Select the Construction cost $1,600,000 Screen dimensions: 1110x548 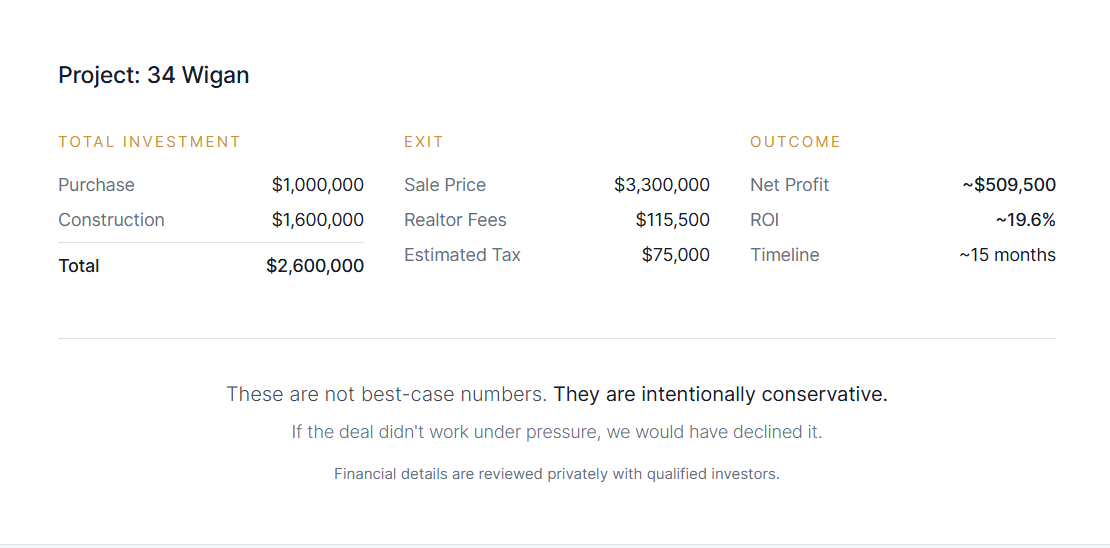317,220
